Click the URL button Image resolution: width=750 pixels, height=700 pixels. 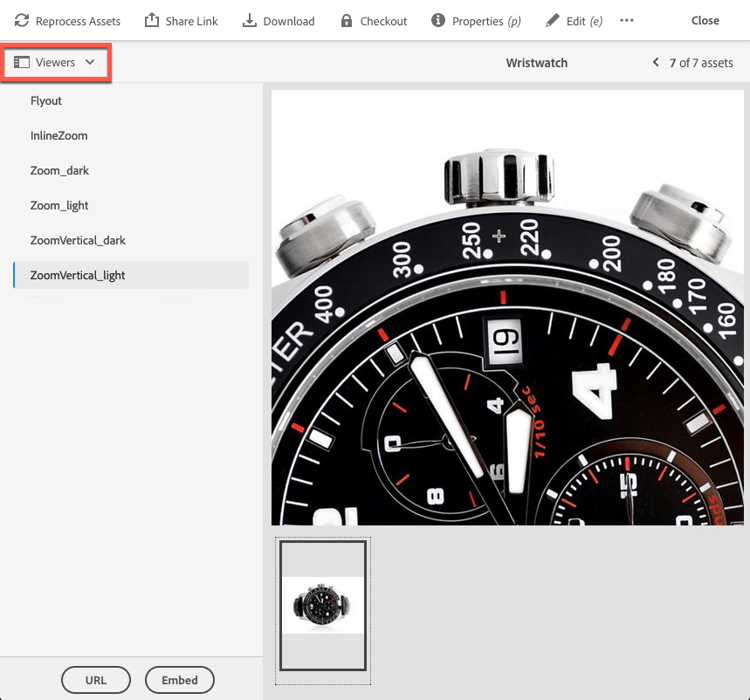96,680
